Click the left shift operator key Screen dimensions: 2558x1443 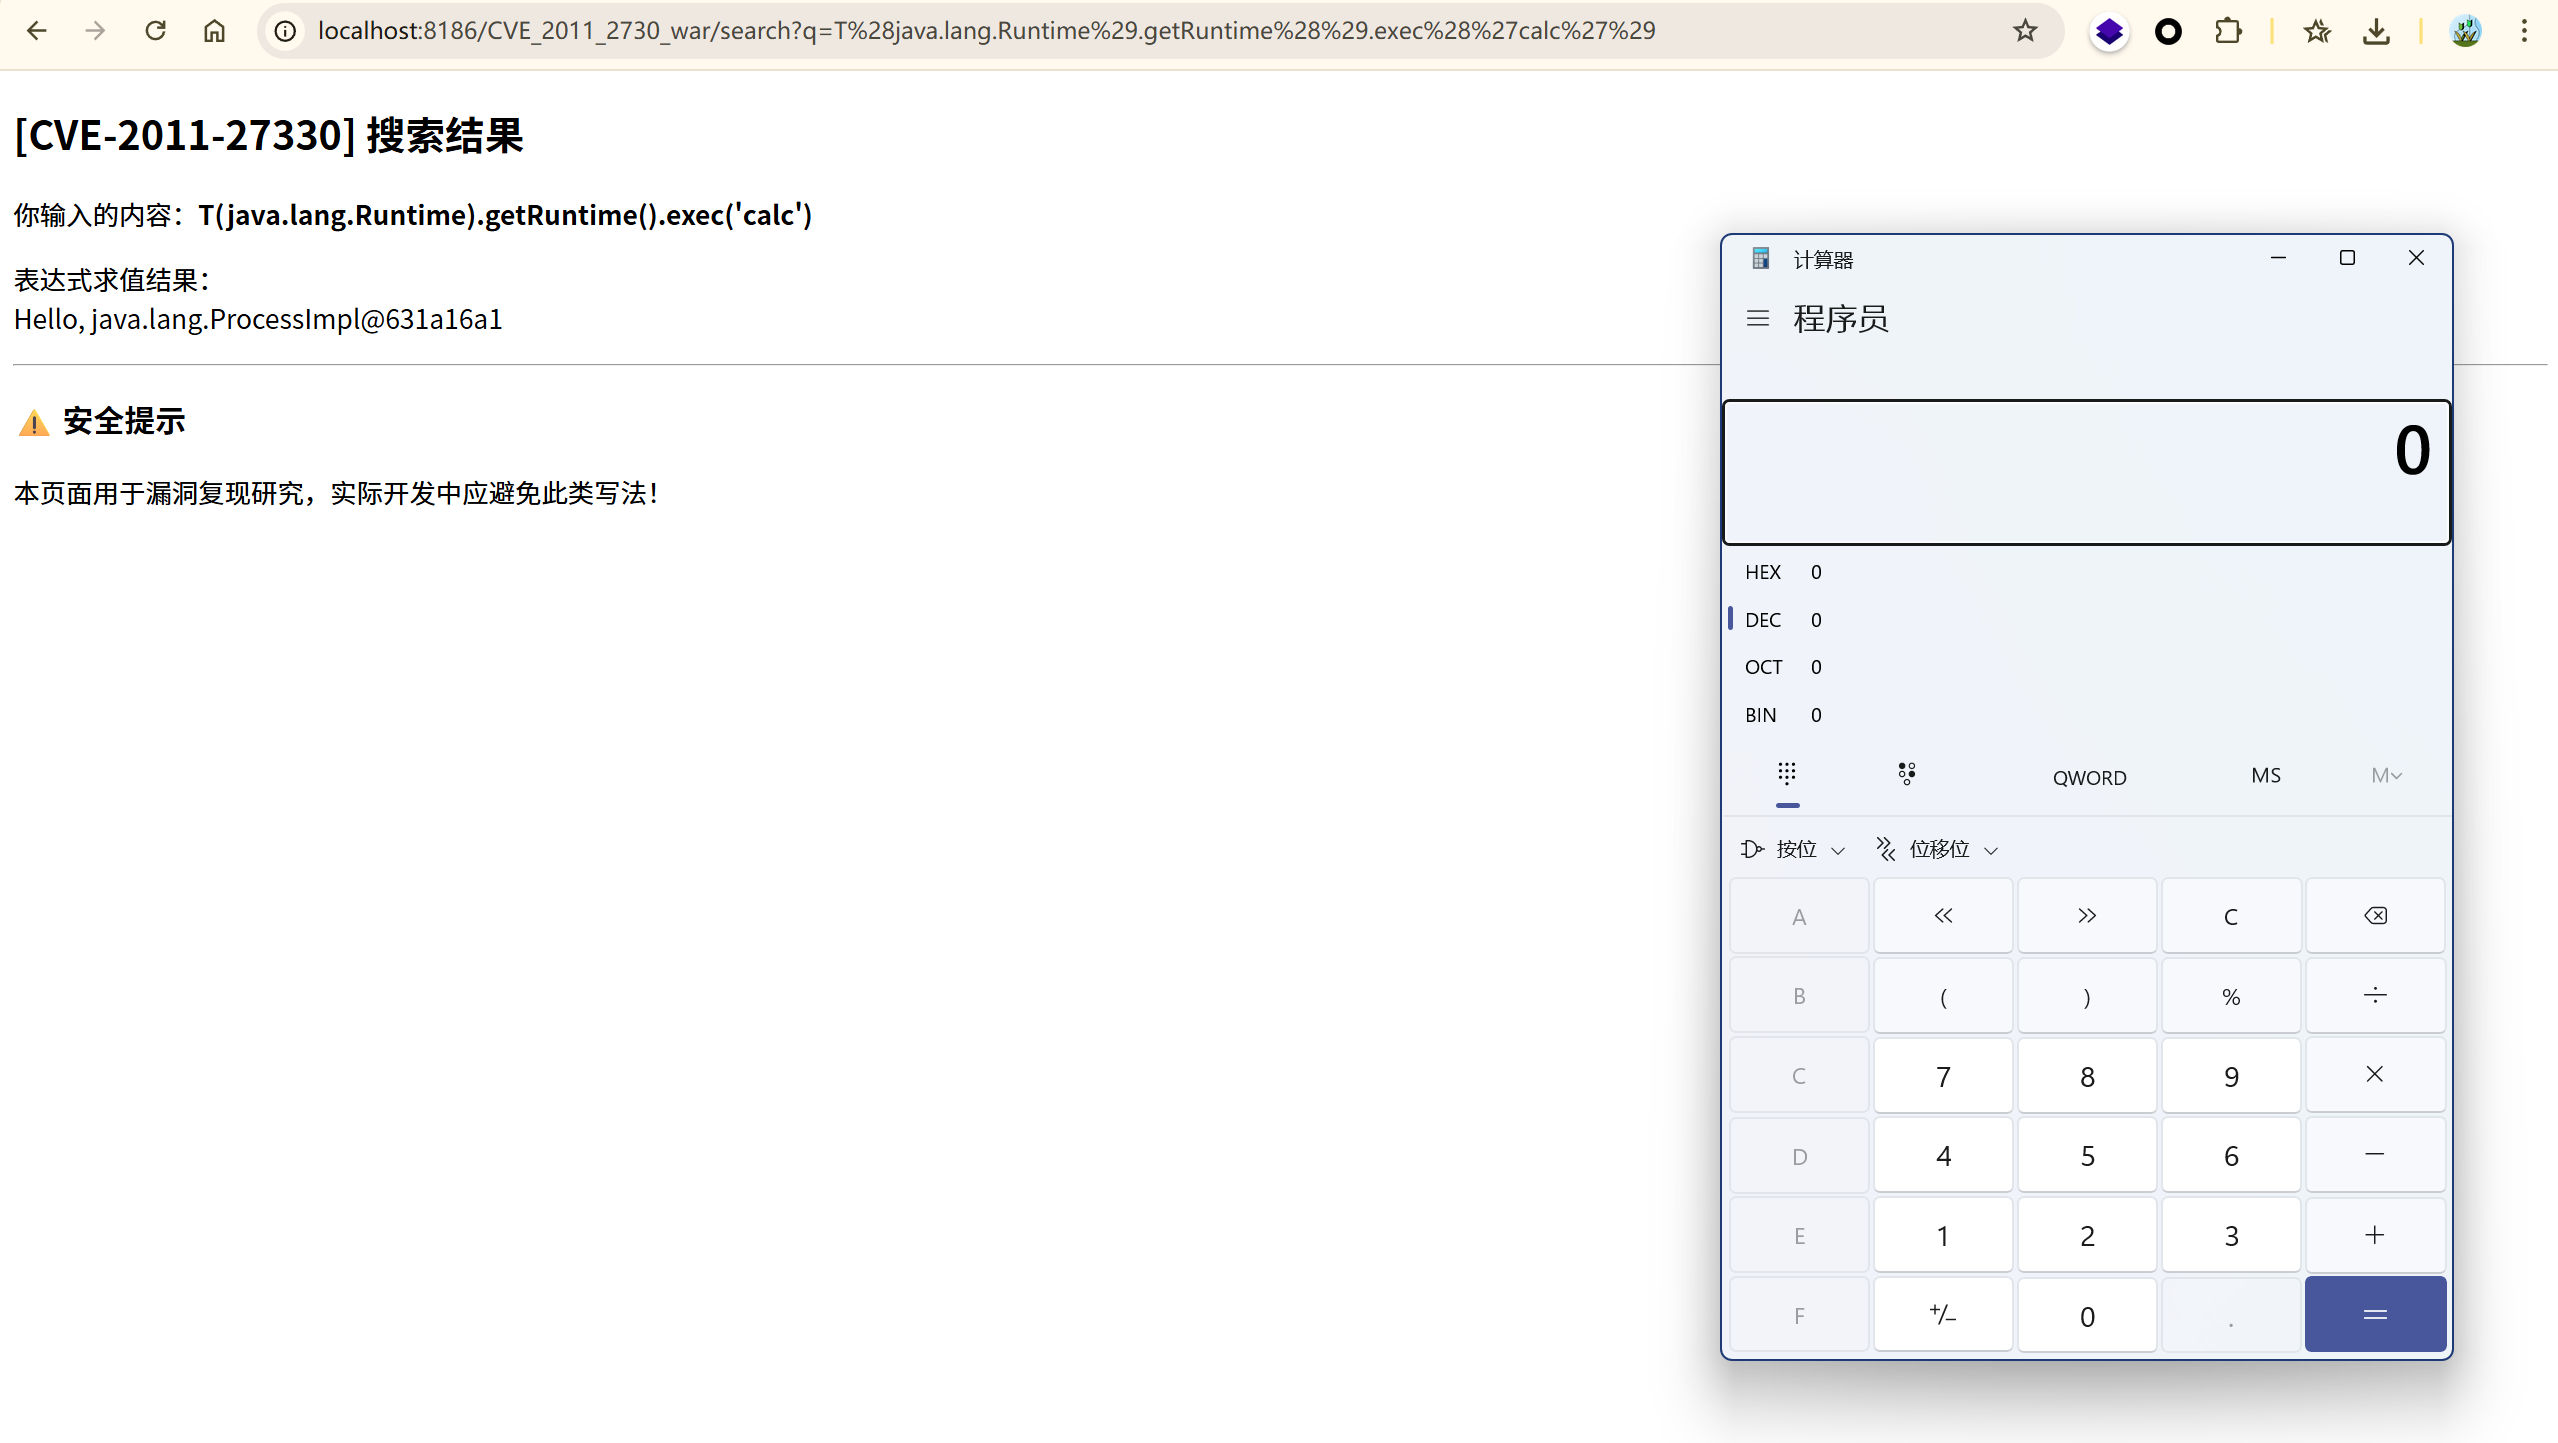point(1942,916)
